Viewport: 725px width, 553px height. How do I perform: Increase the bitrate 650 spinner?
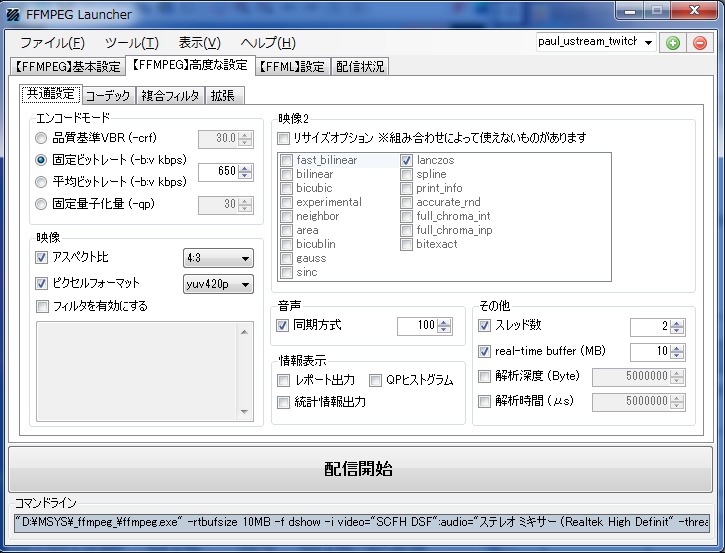click(x=245, y=168)
